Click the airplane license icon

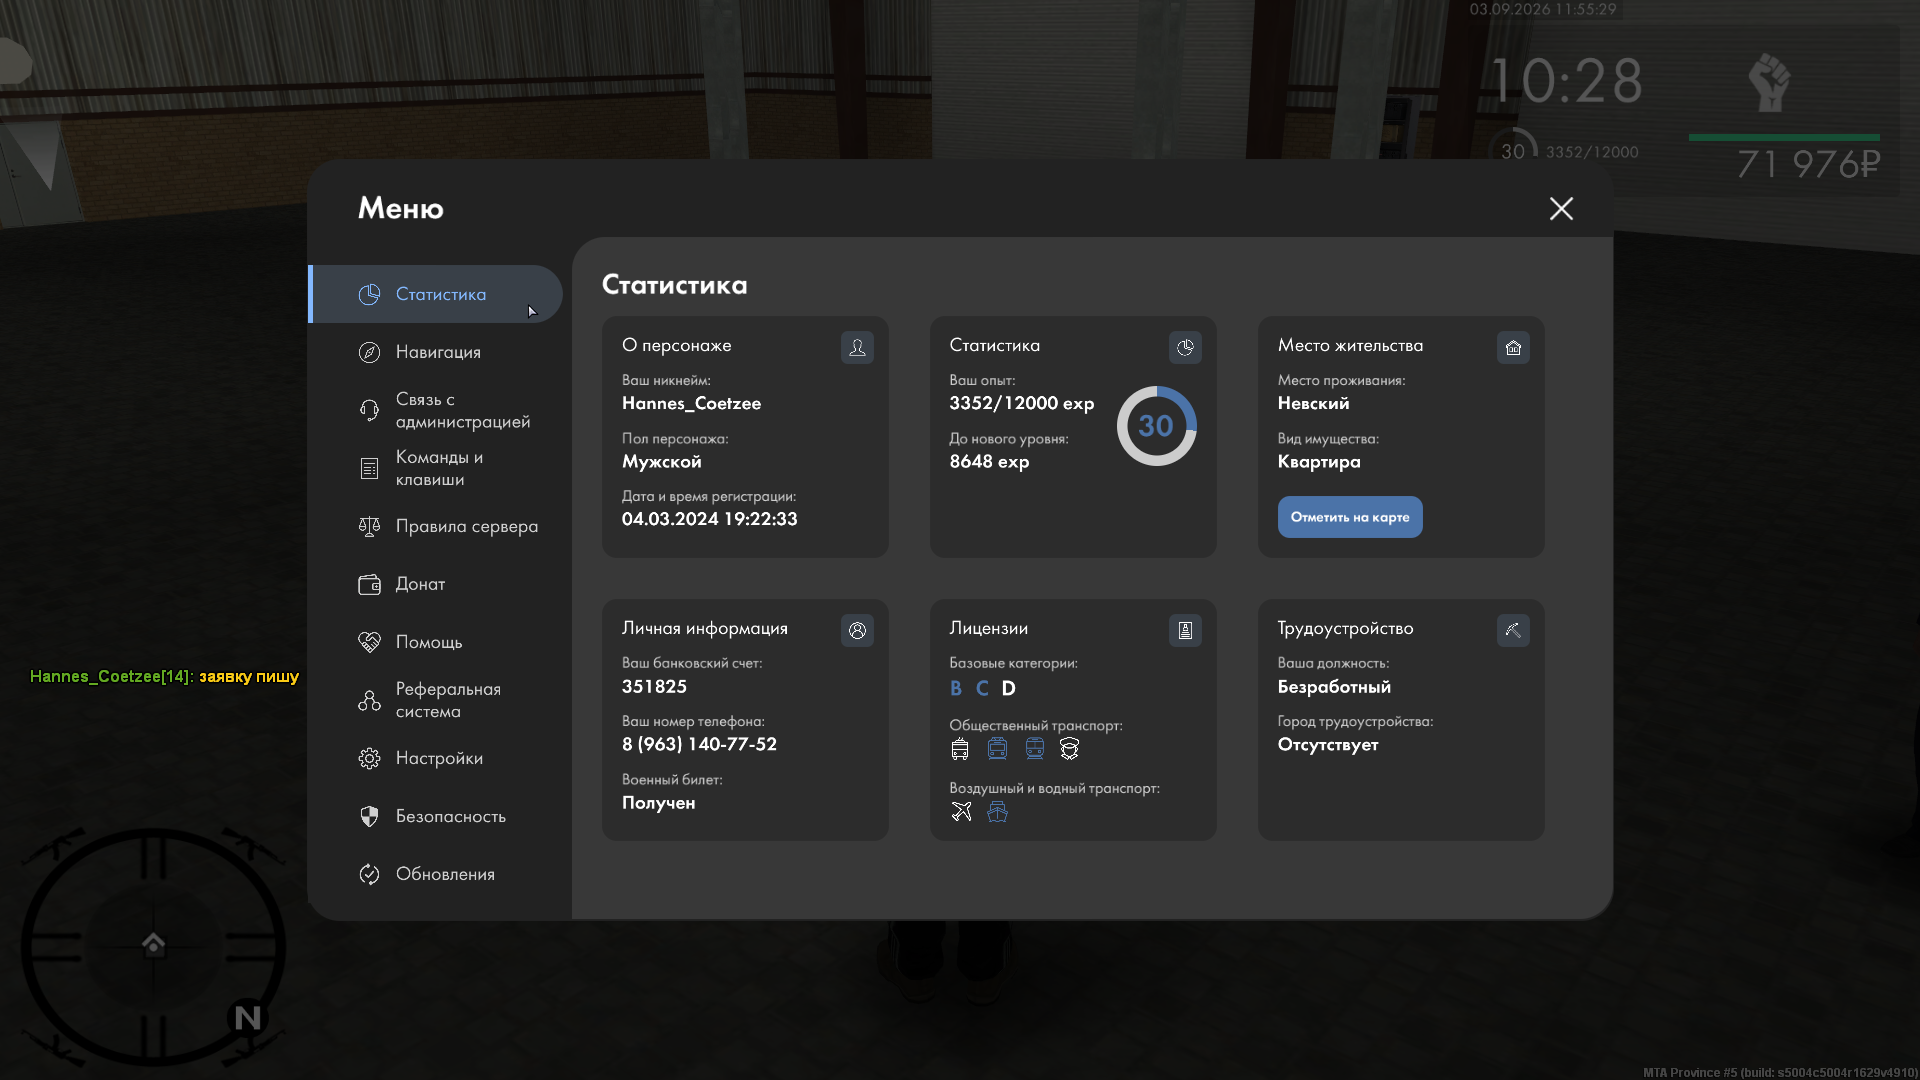pyautogui.click(x=961, y=811)
